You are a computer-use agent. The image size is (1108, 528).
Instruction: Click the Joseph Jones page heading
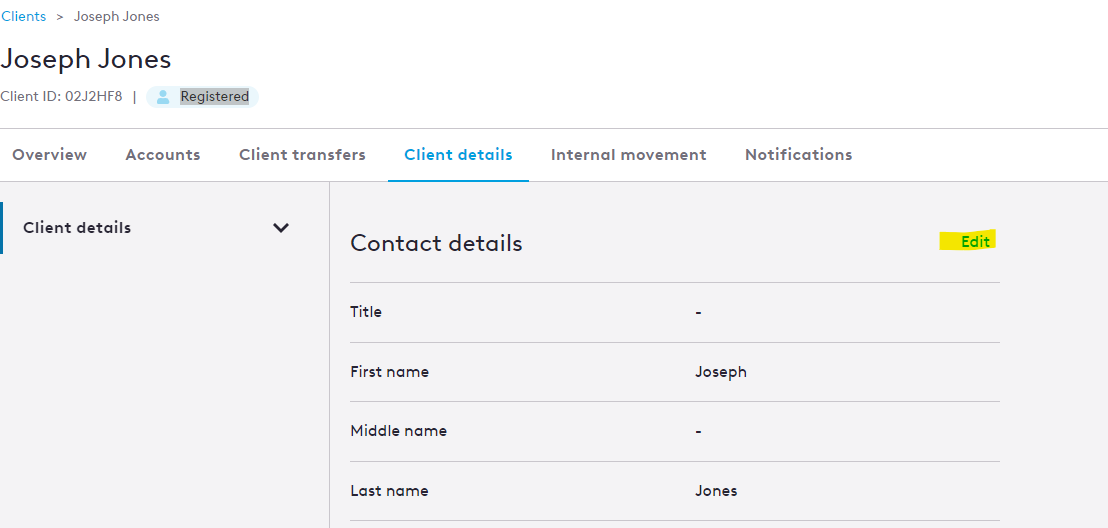(x=86, y=59)
